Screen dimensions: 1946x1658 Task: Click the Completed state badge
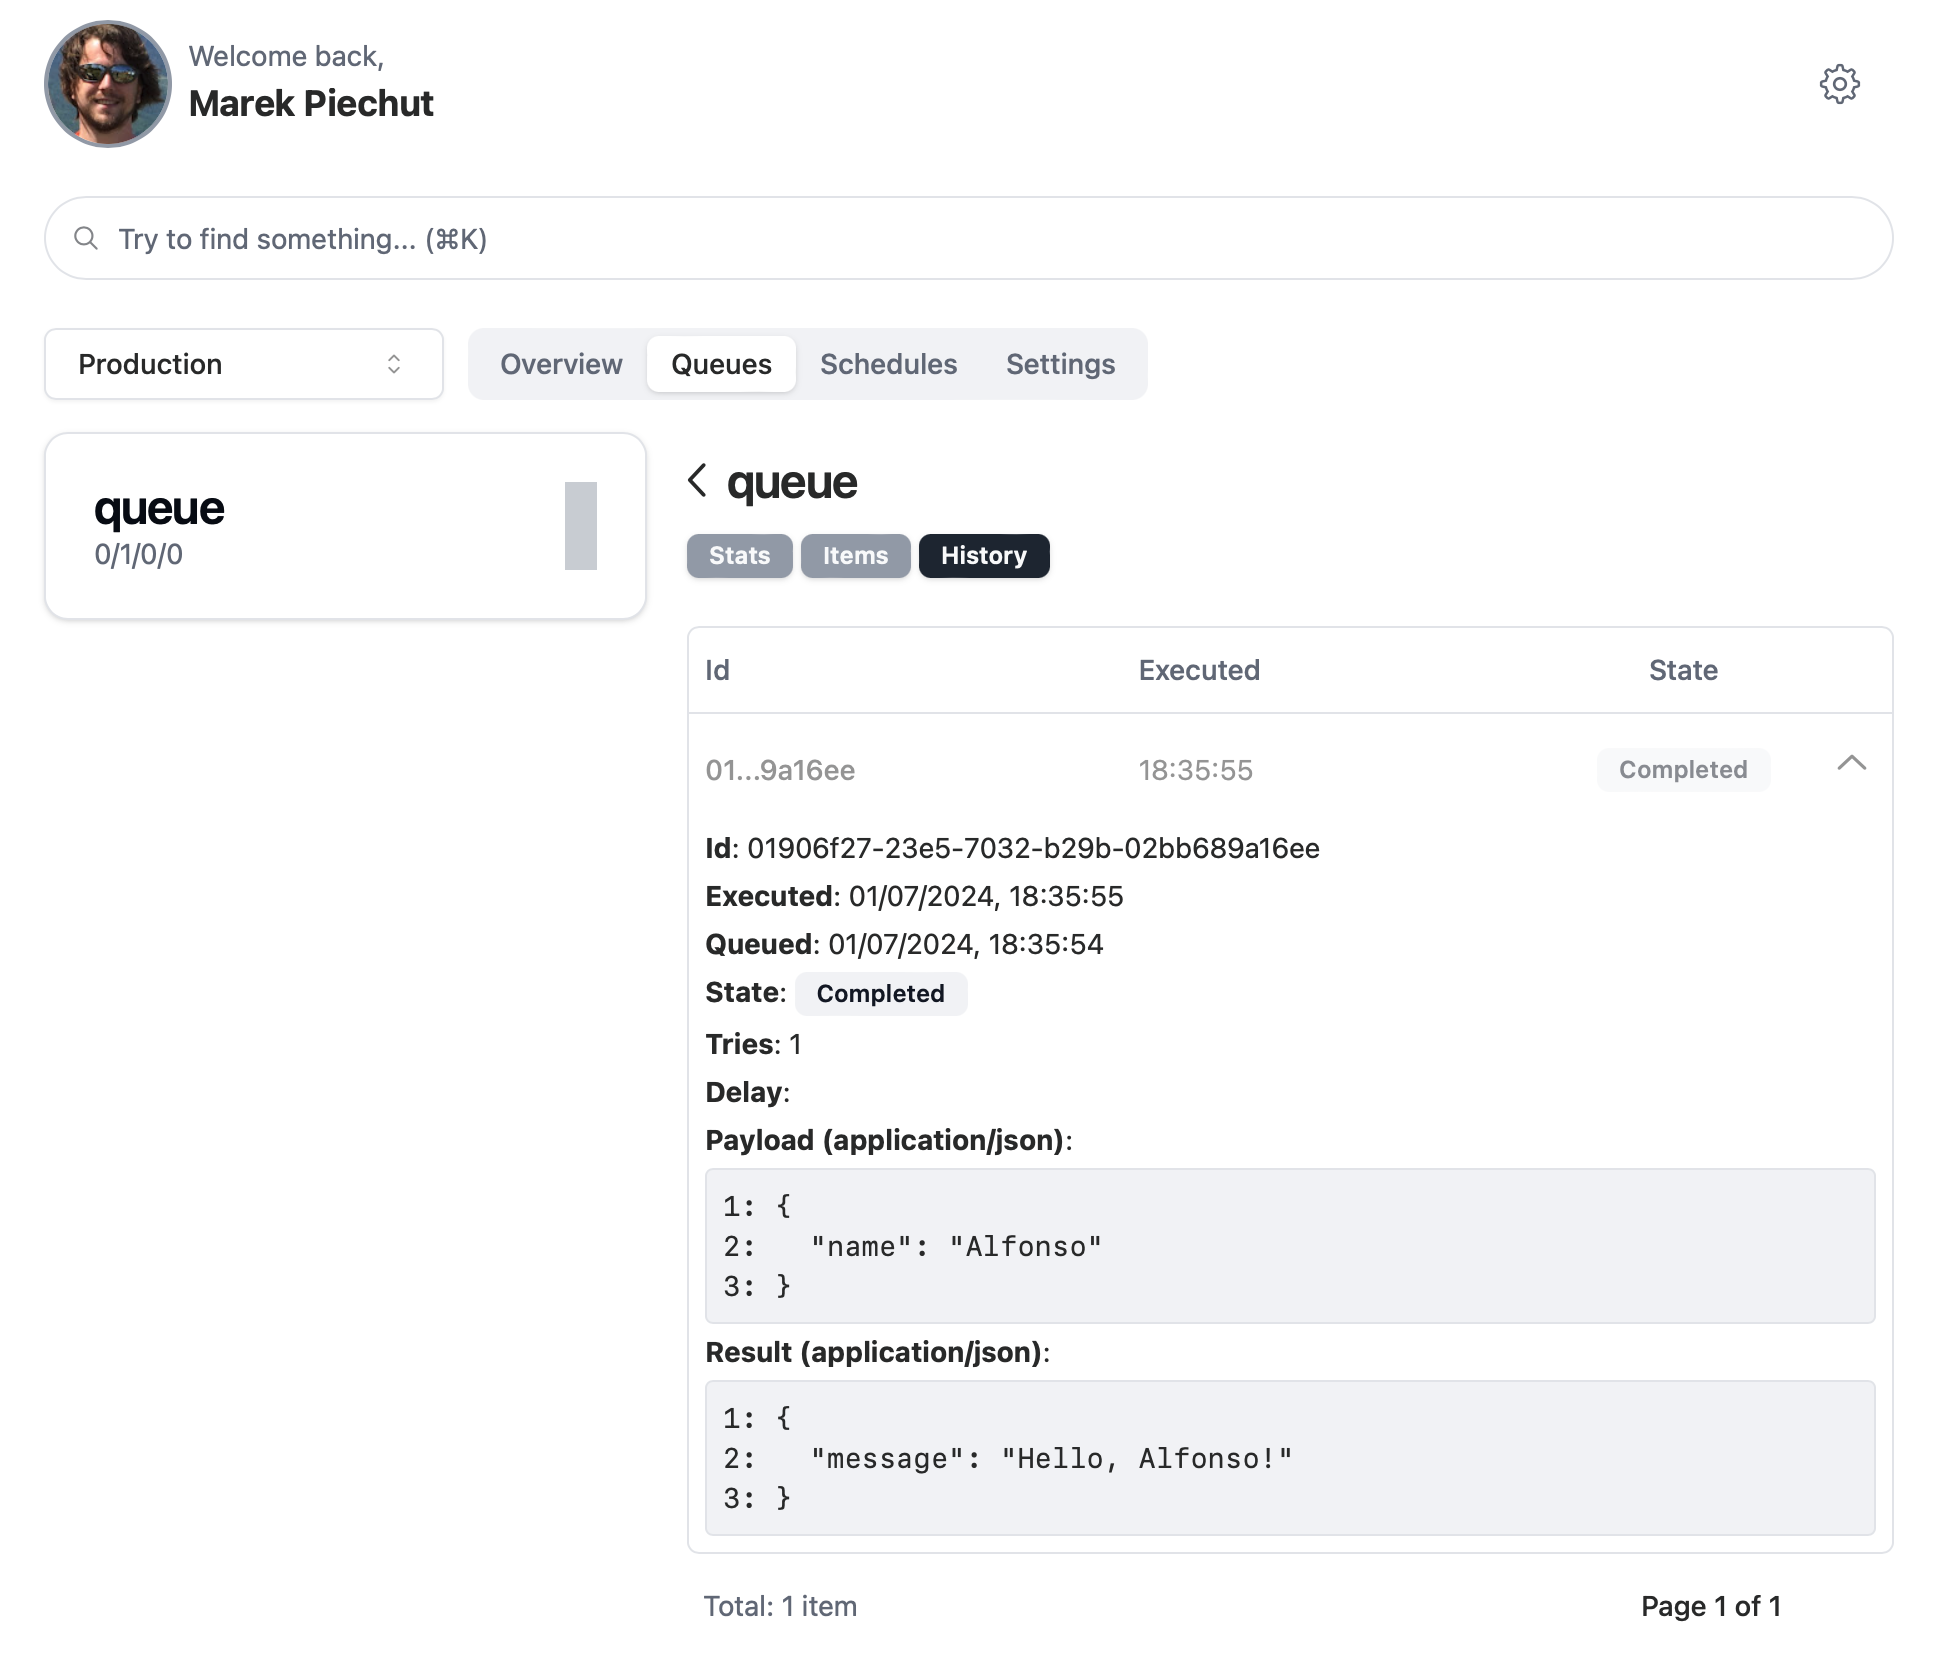(x=878, y=993)
